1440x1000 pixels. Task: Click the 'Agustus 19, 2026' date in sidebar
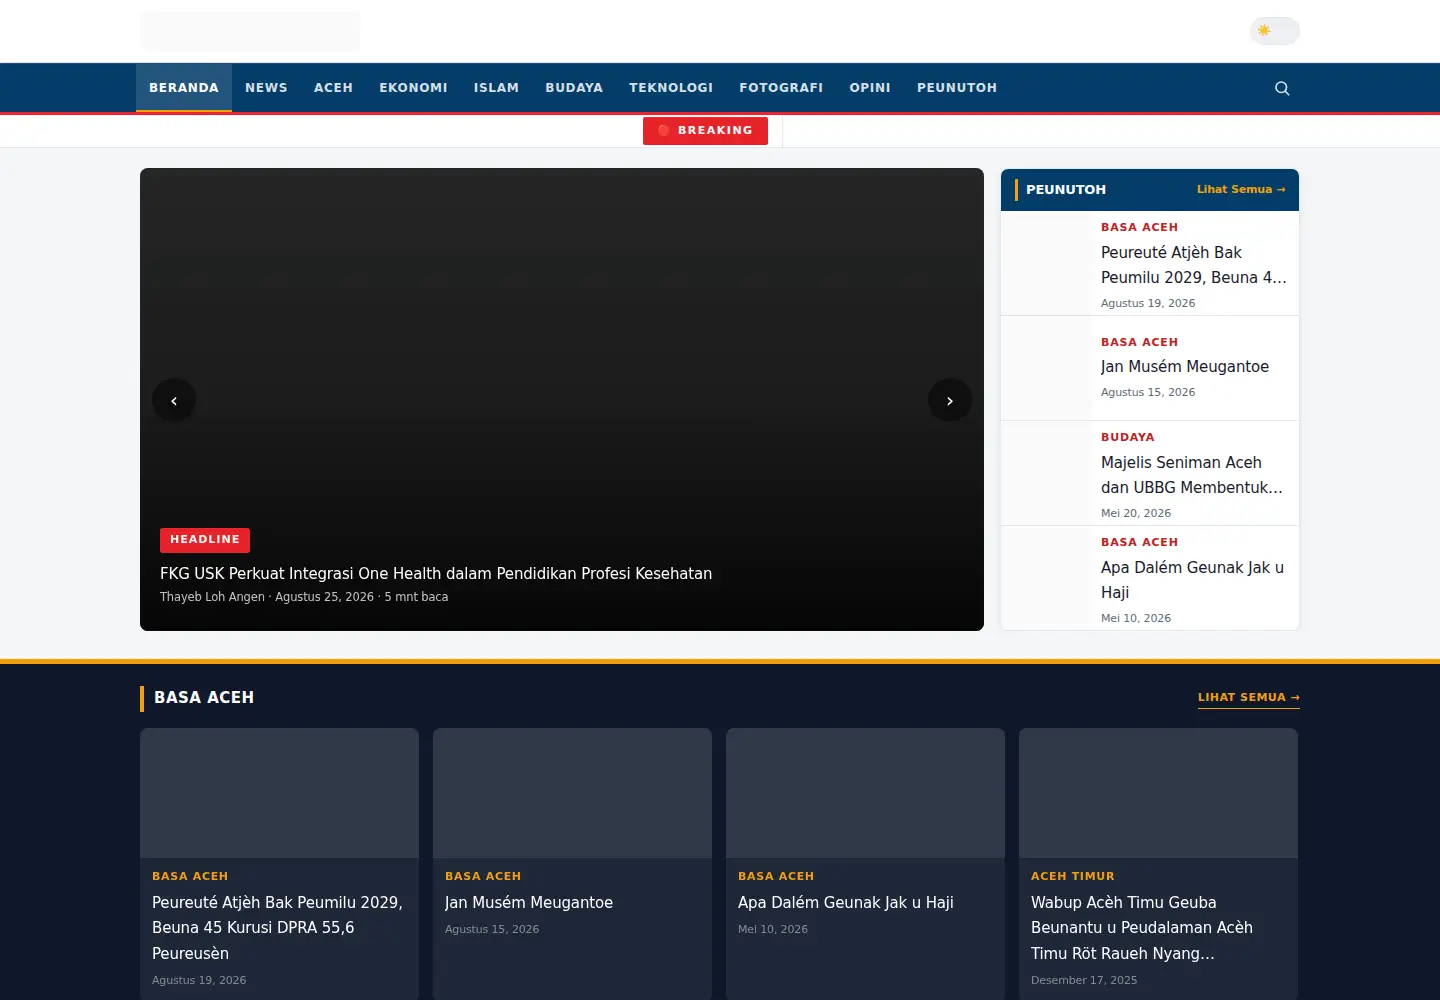1148,303
